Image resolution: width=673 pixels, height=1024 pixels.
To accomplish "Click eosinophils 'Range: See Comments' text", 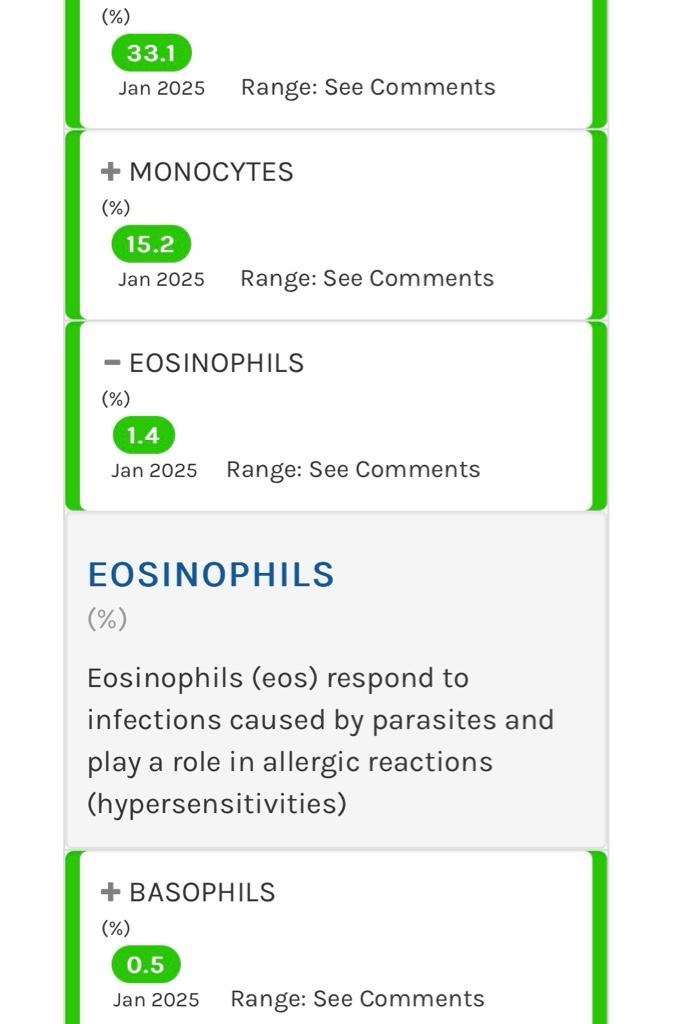I will pos(353,469).
